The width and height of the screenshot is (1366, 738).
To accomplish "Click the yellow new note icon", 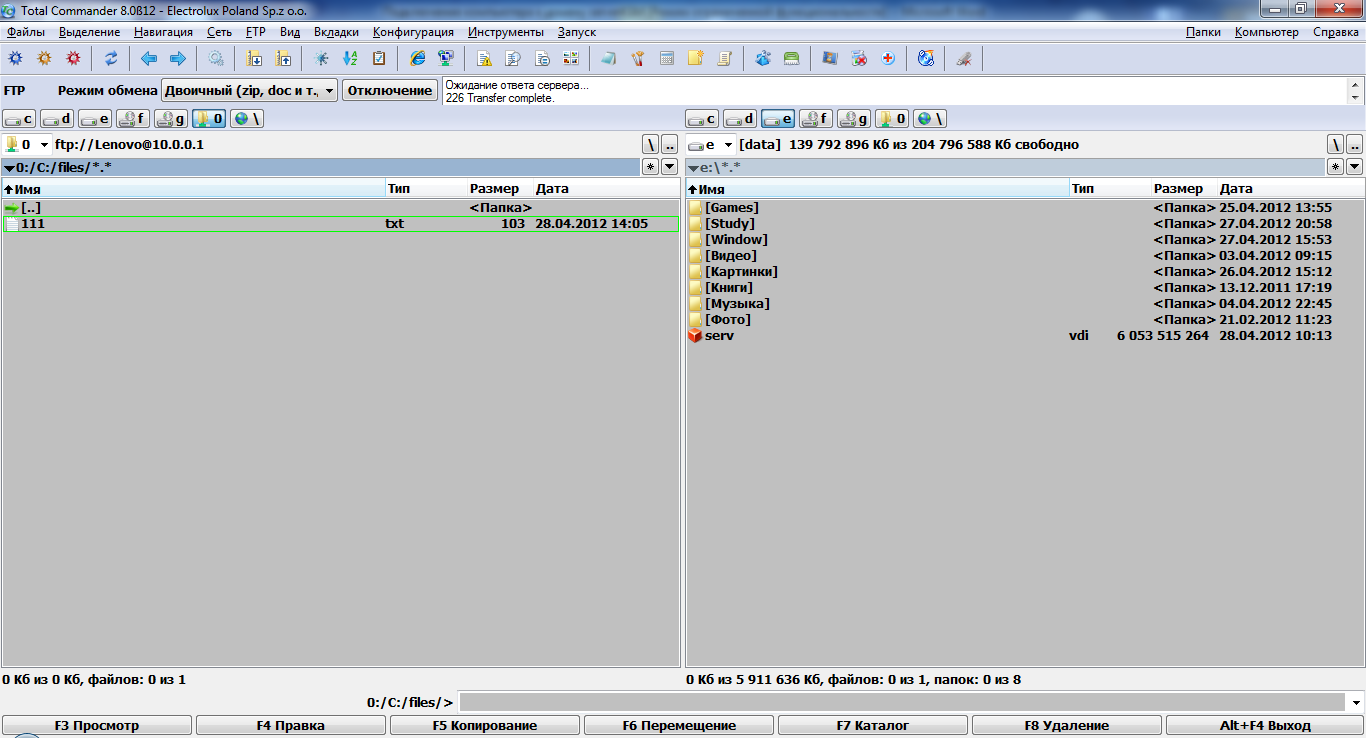I will coord(696,58).
